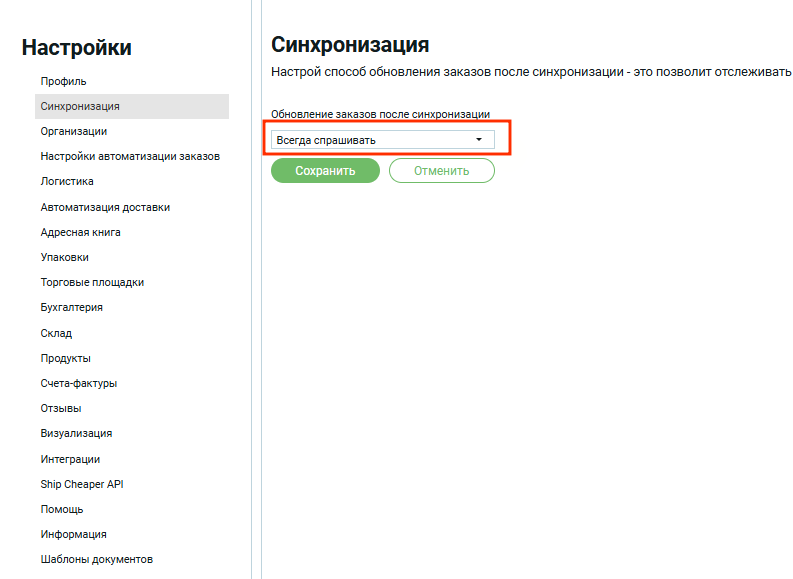Viewport: 793px width, 579px height.
Task: Open «Ship Cheaper API» settings
Action: [x=82, y=484]
